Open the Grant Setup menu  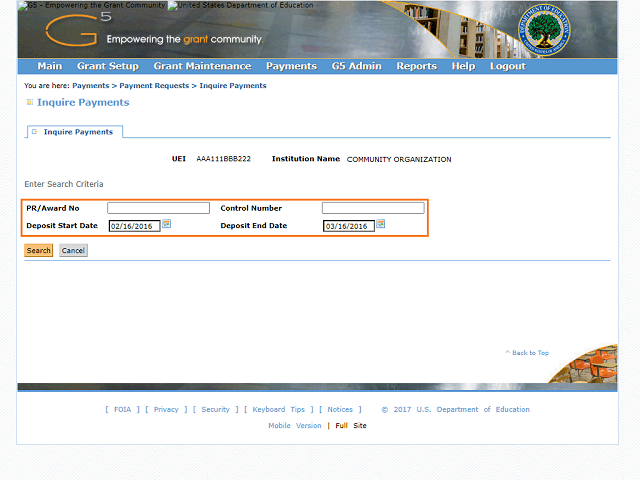tap(108, 66)
